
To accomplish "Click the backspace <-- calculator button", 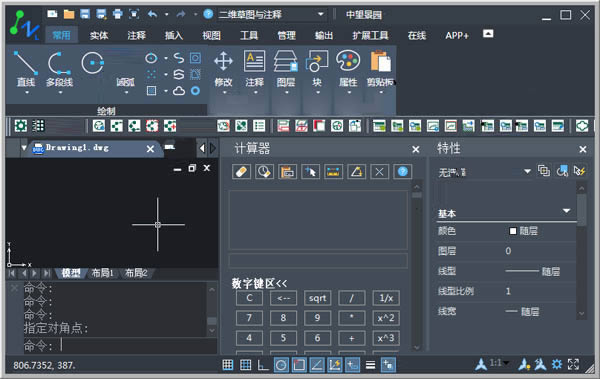I will pyautogui.click(x=283, y=298).
